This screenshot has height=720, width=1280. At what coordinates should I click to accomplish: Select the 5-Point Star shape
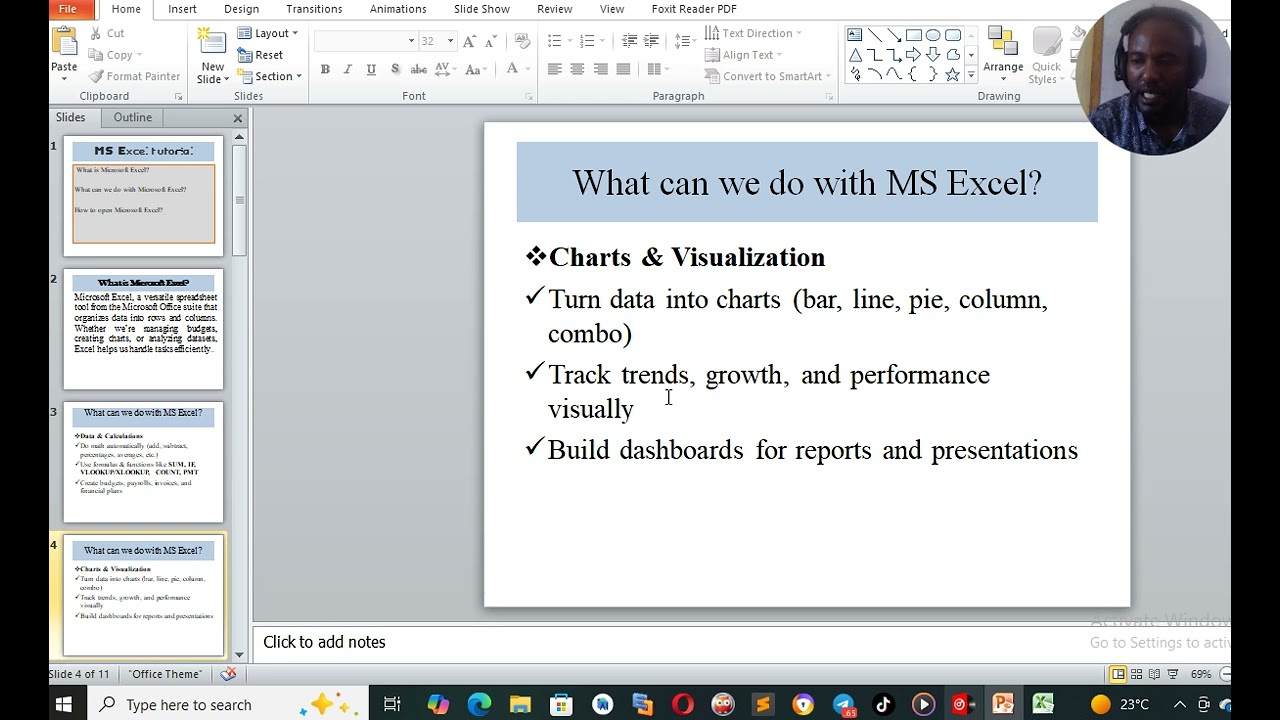(x=953, y=75)
